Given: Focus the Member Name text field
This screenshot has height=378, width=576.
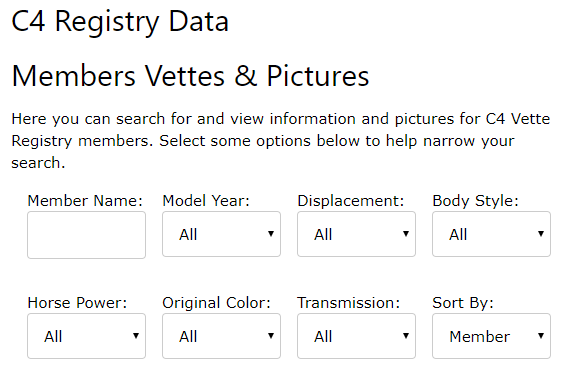Looking at the screenshot, I should pyautogui.click(x=86, y=235).
